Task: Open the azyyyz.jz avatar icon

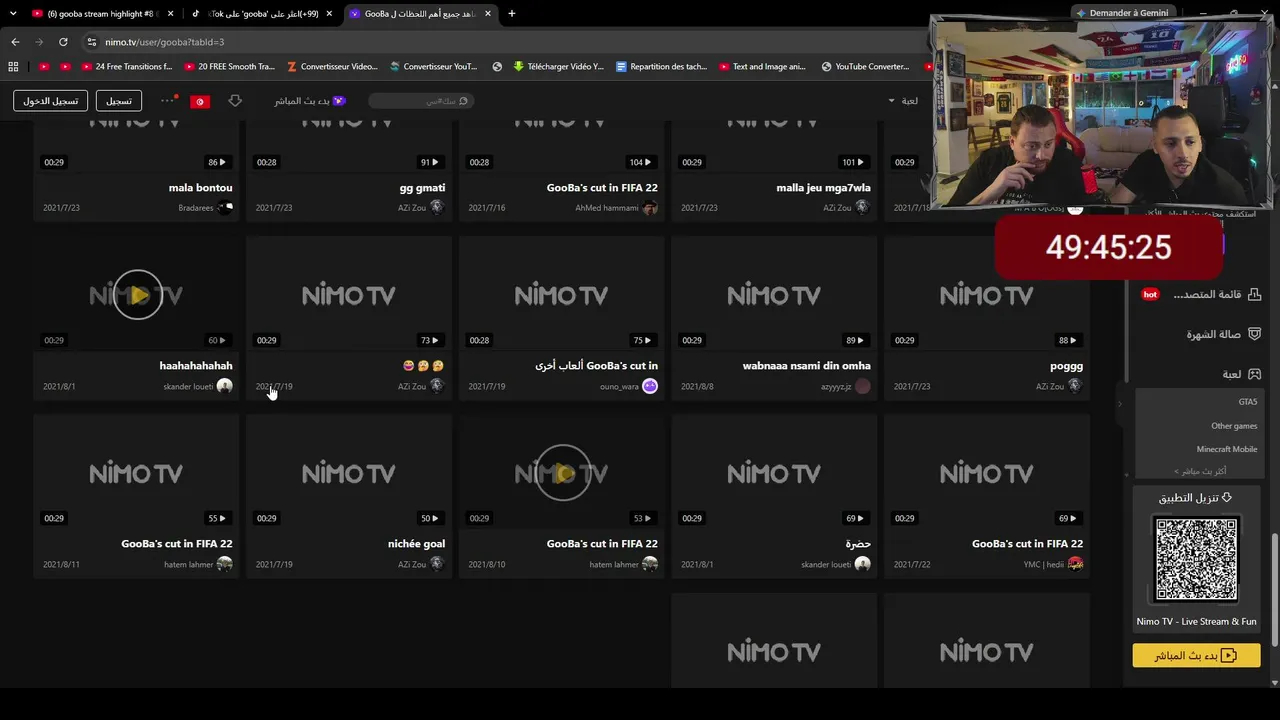Action: coord(863,386)
